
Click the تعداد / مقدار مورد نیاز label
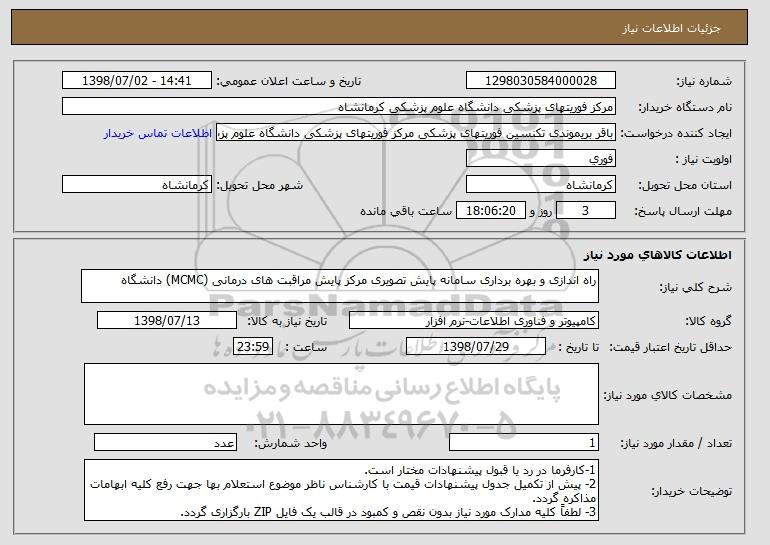pyautogui.click(x=676, y=443)
